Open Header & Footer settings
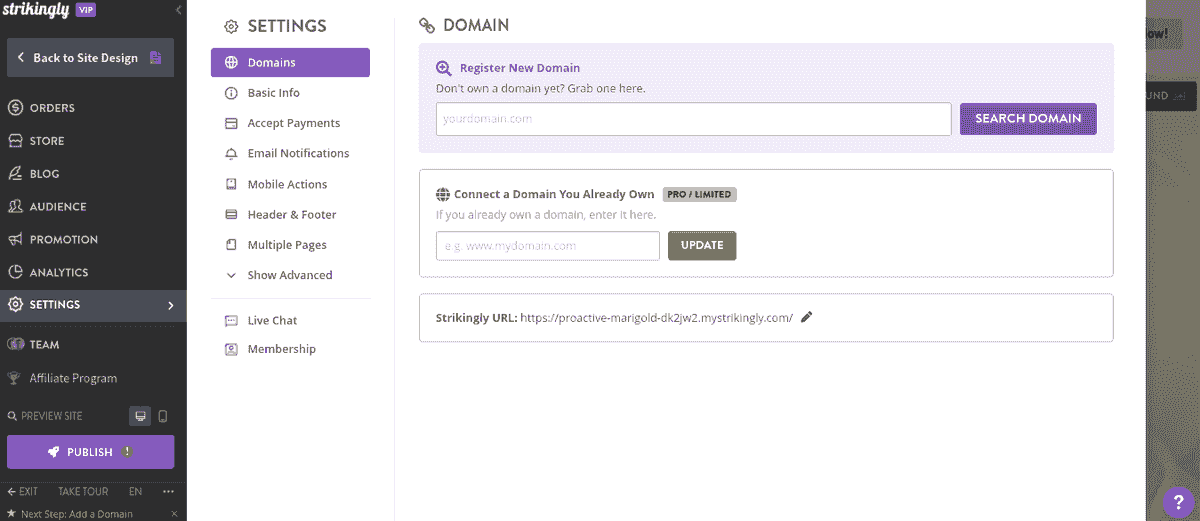 [290, 215]
